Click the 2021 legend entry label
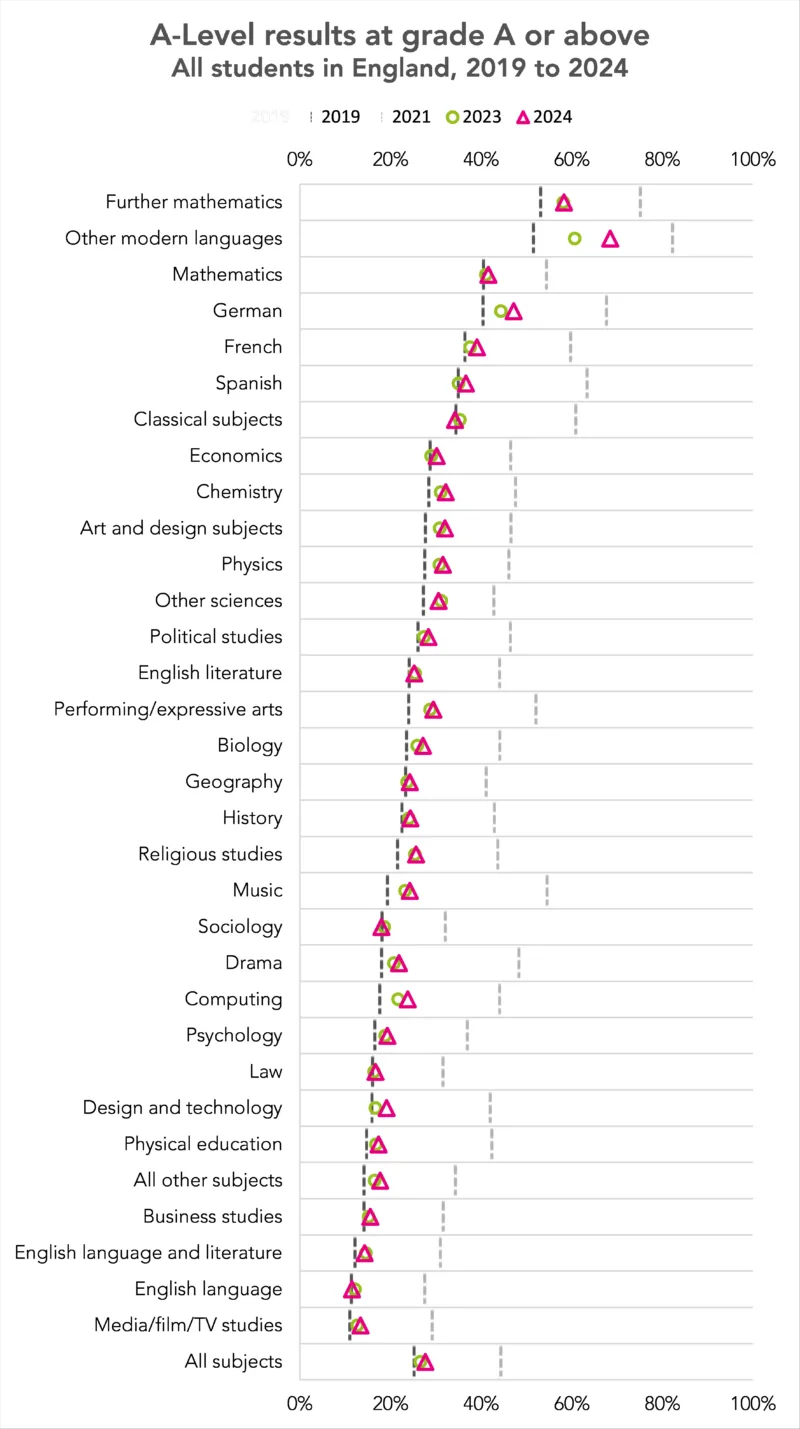Viewport: 800px width, 1429px height. pyautogui.click(x=411, y=117)
